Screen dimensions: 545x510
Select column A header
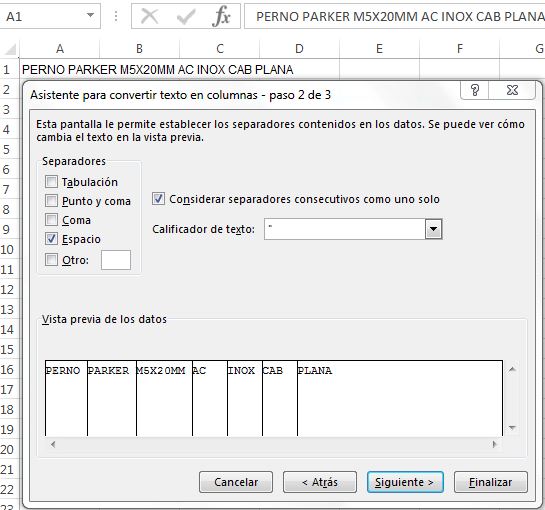(x=60, y=49)
